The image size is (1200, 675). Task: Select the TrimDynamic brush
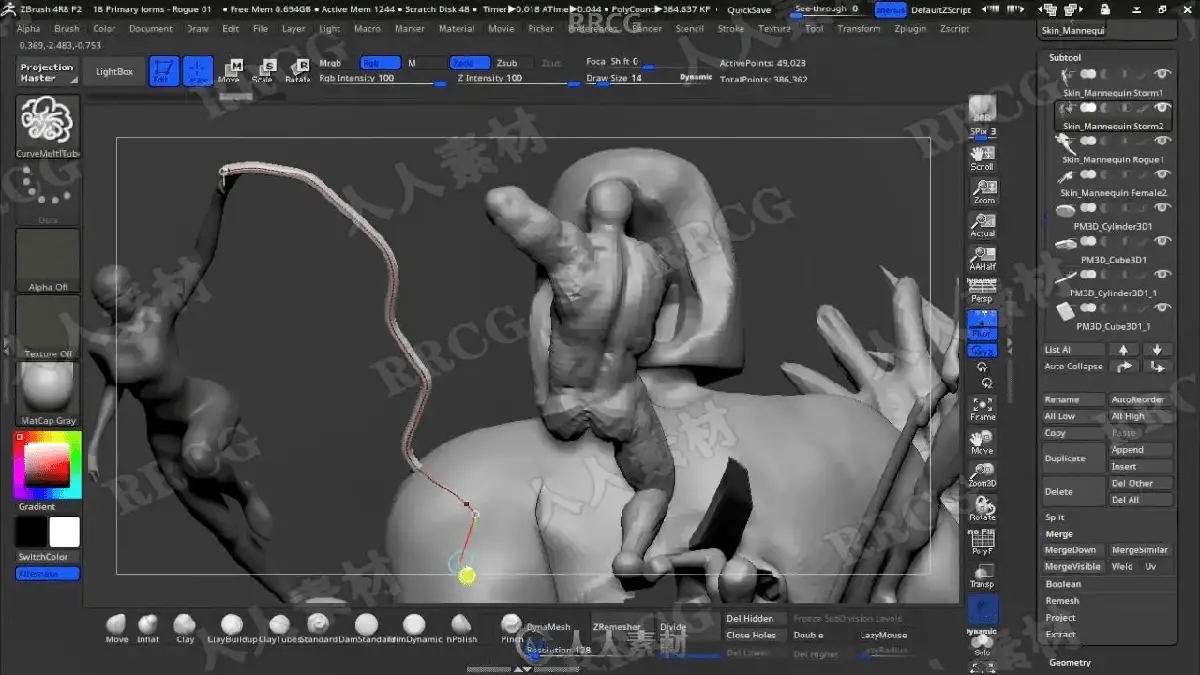(414, 629)
